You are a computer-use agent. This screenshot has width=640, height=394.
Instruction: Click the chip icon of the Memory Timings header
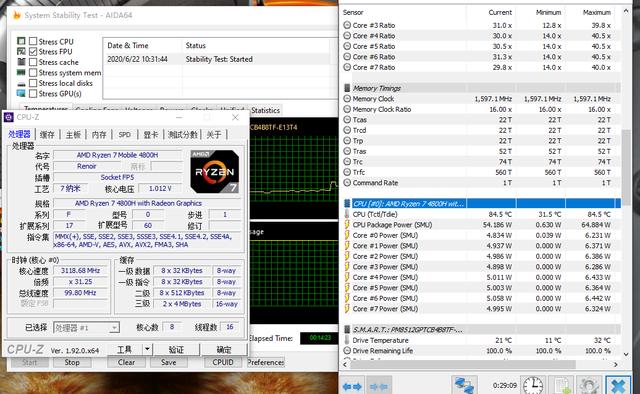coord(347,88)
